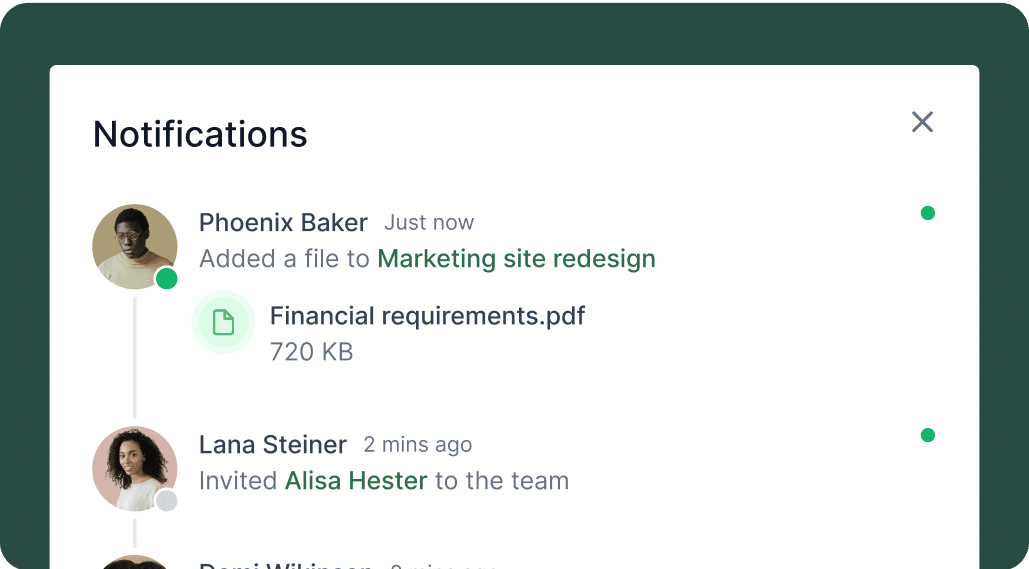This screenshot has width=1029, height=569.
Task: Close the Notifications panel with X icon
Action: coord(922,122)
